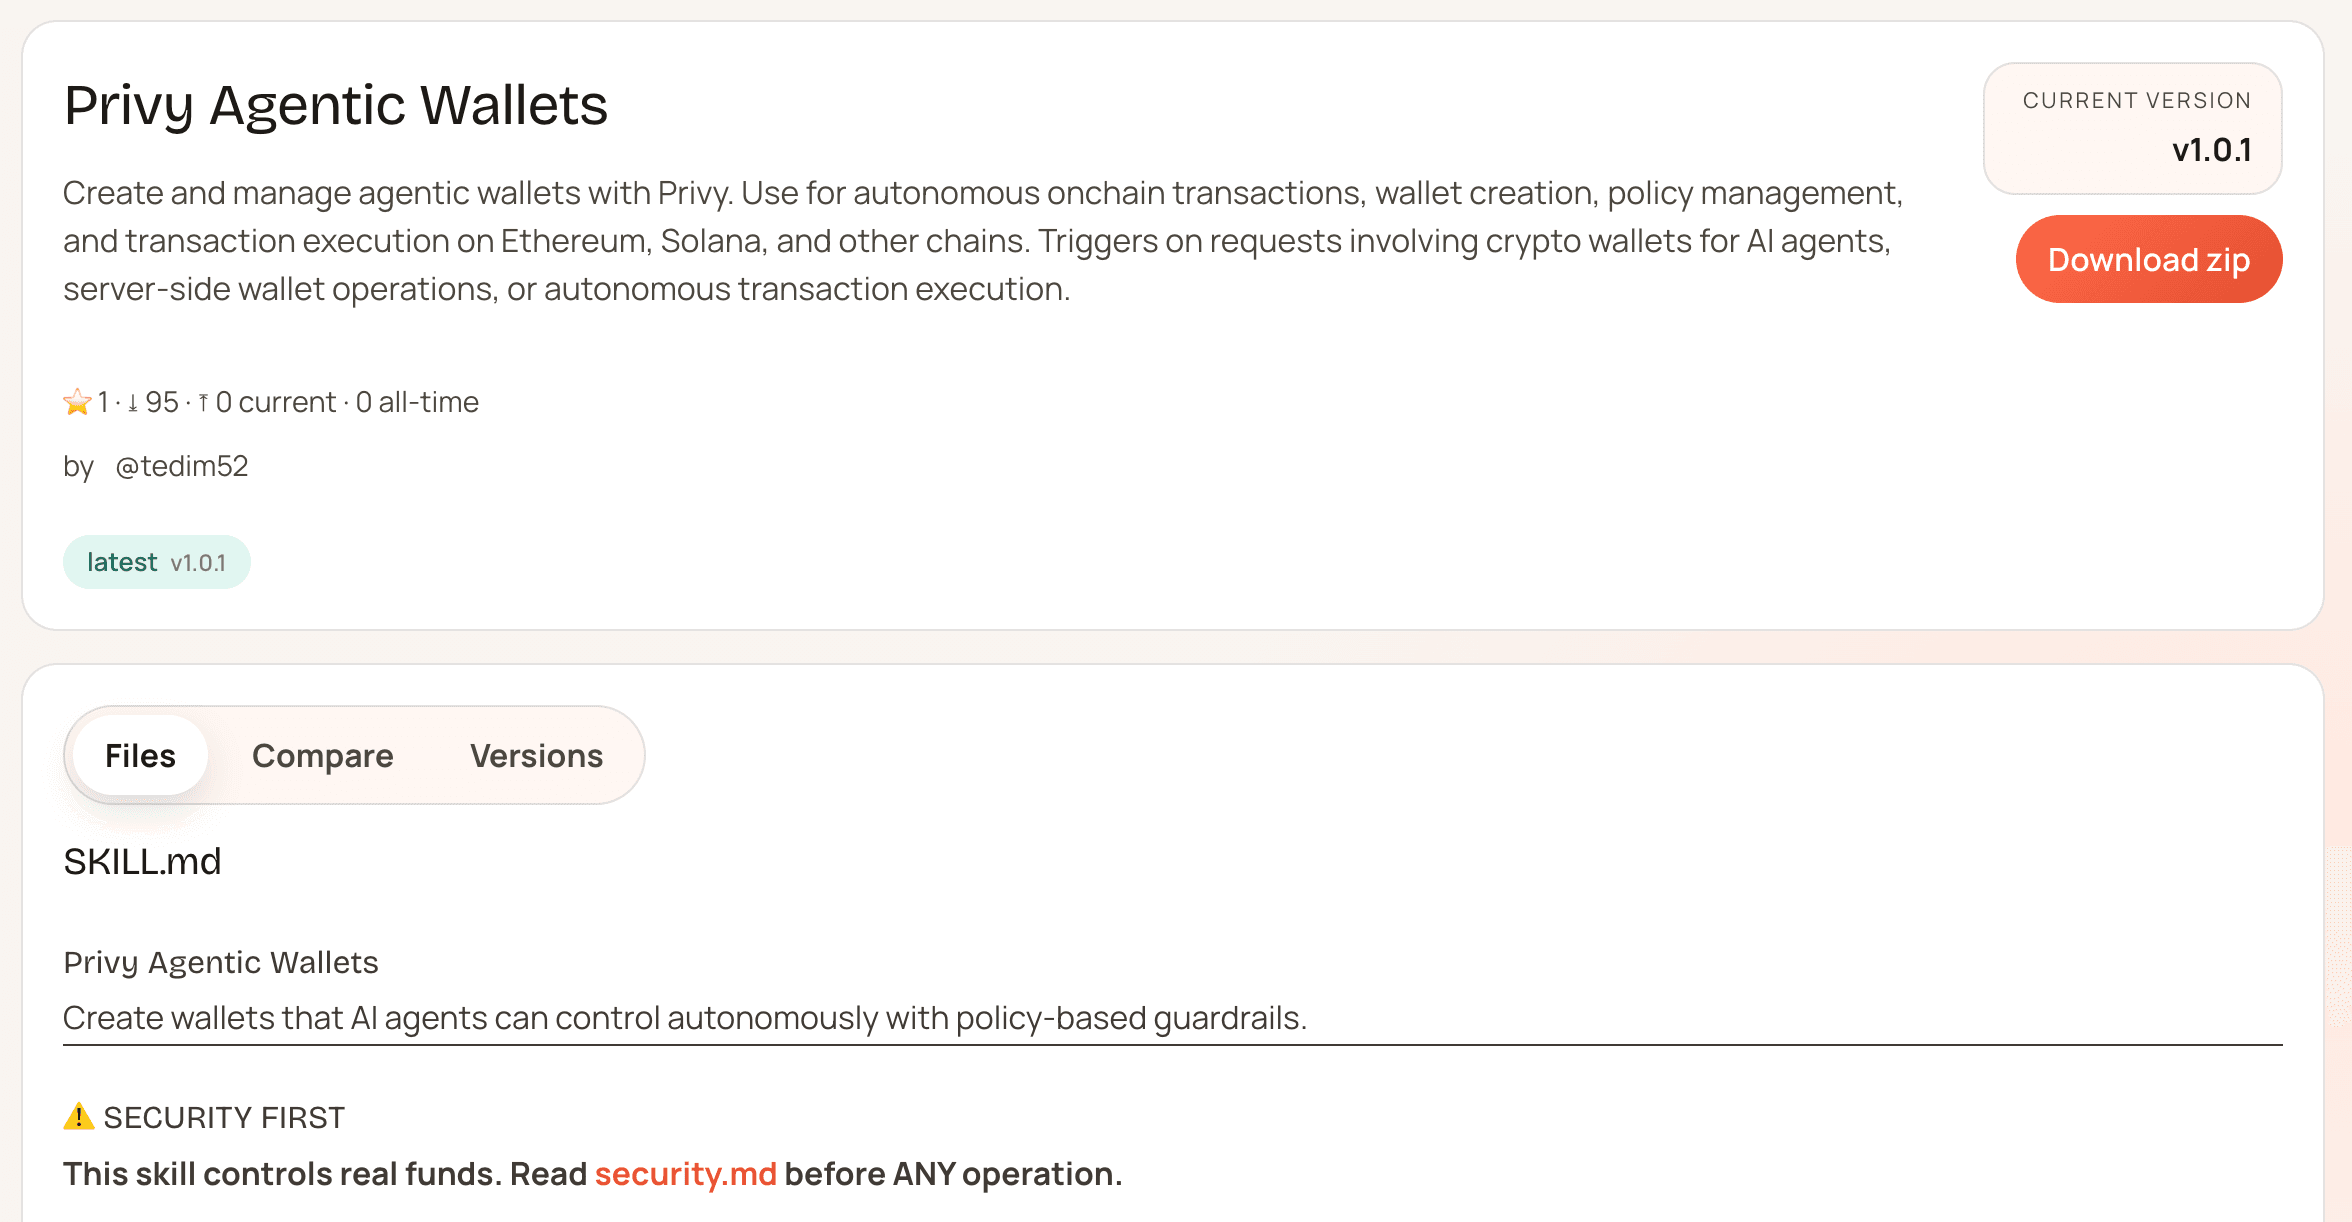
Task: Click the 0 all-time installs stat
Action: pos(417,402)
